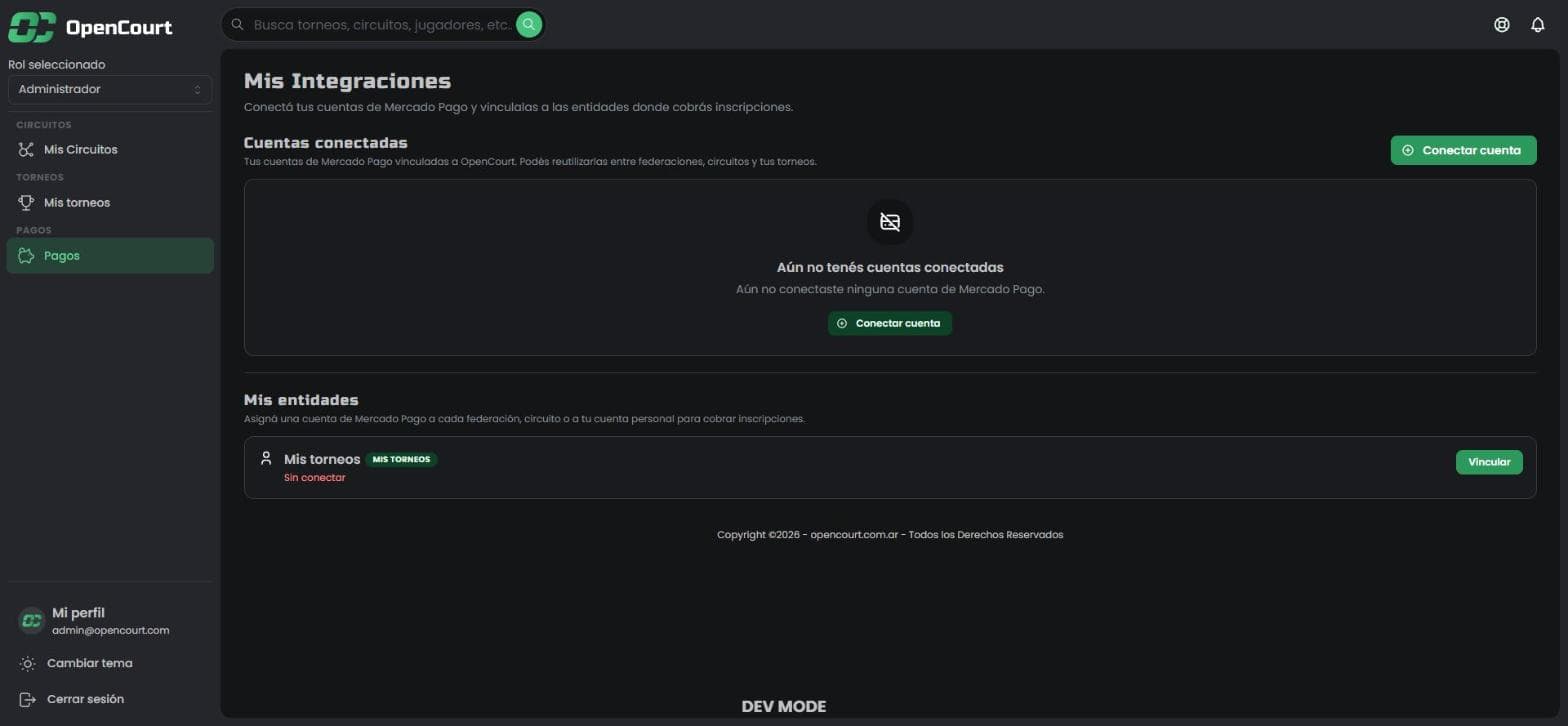Image resolution: width=1568 pixels, height=726 pixels.
Task: Focus the search input field
Action: (x=382, y=24)
